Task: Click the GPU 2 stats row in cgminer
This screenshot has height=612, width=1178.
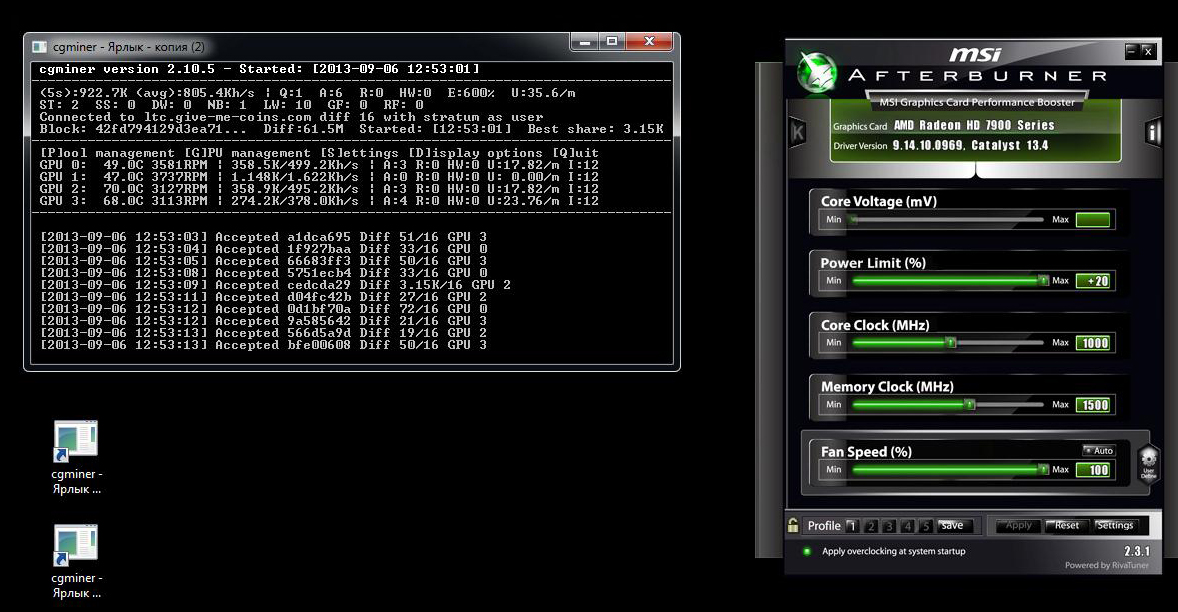Action: pos(319,188)
